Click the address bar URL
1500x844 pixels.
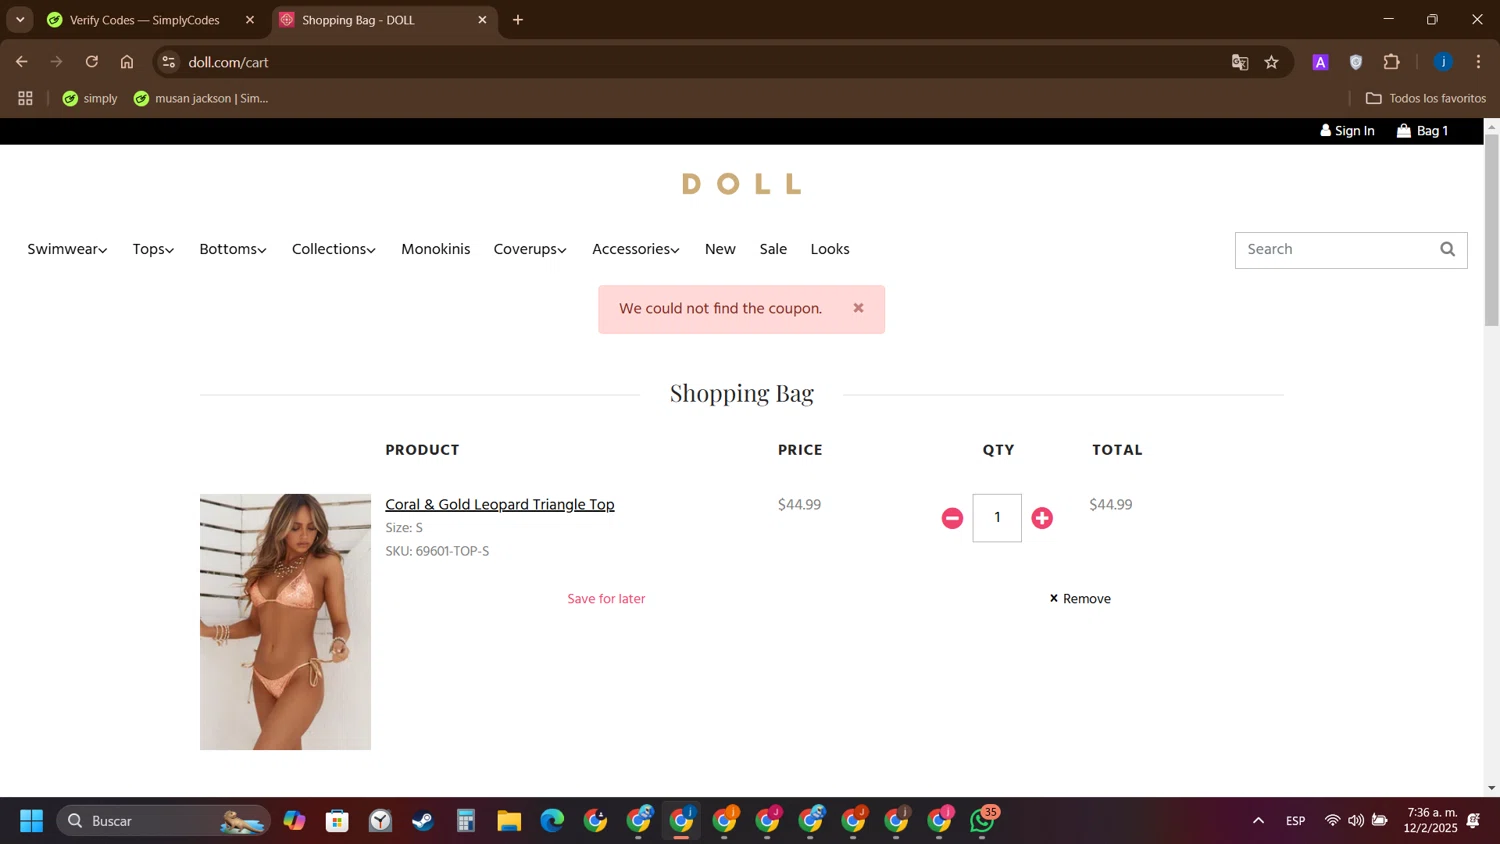pos(229,62)
